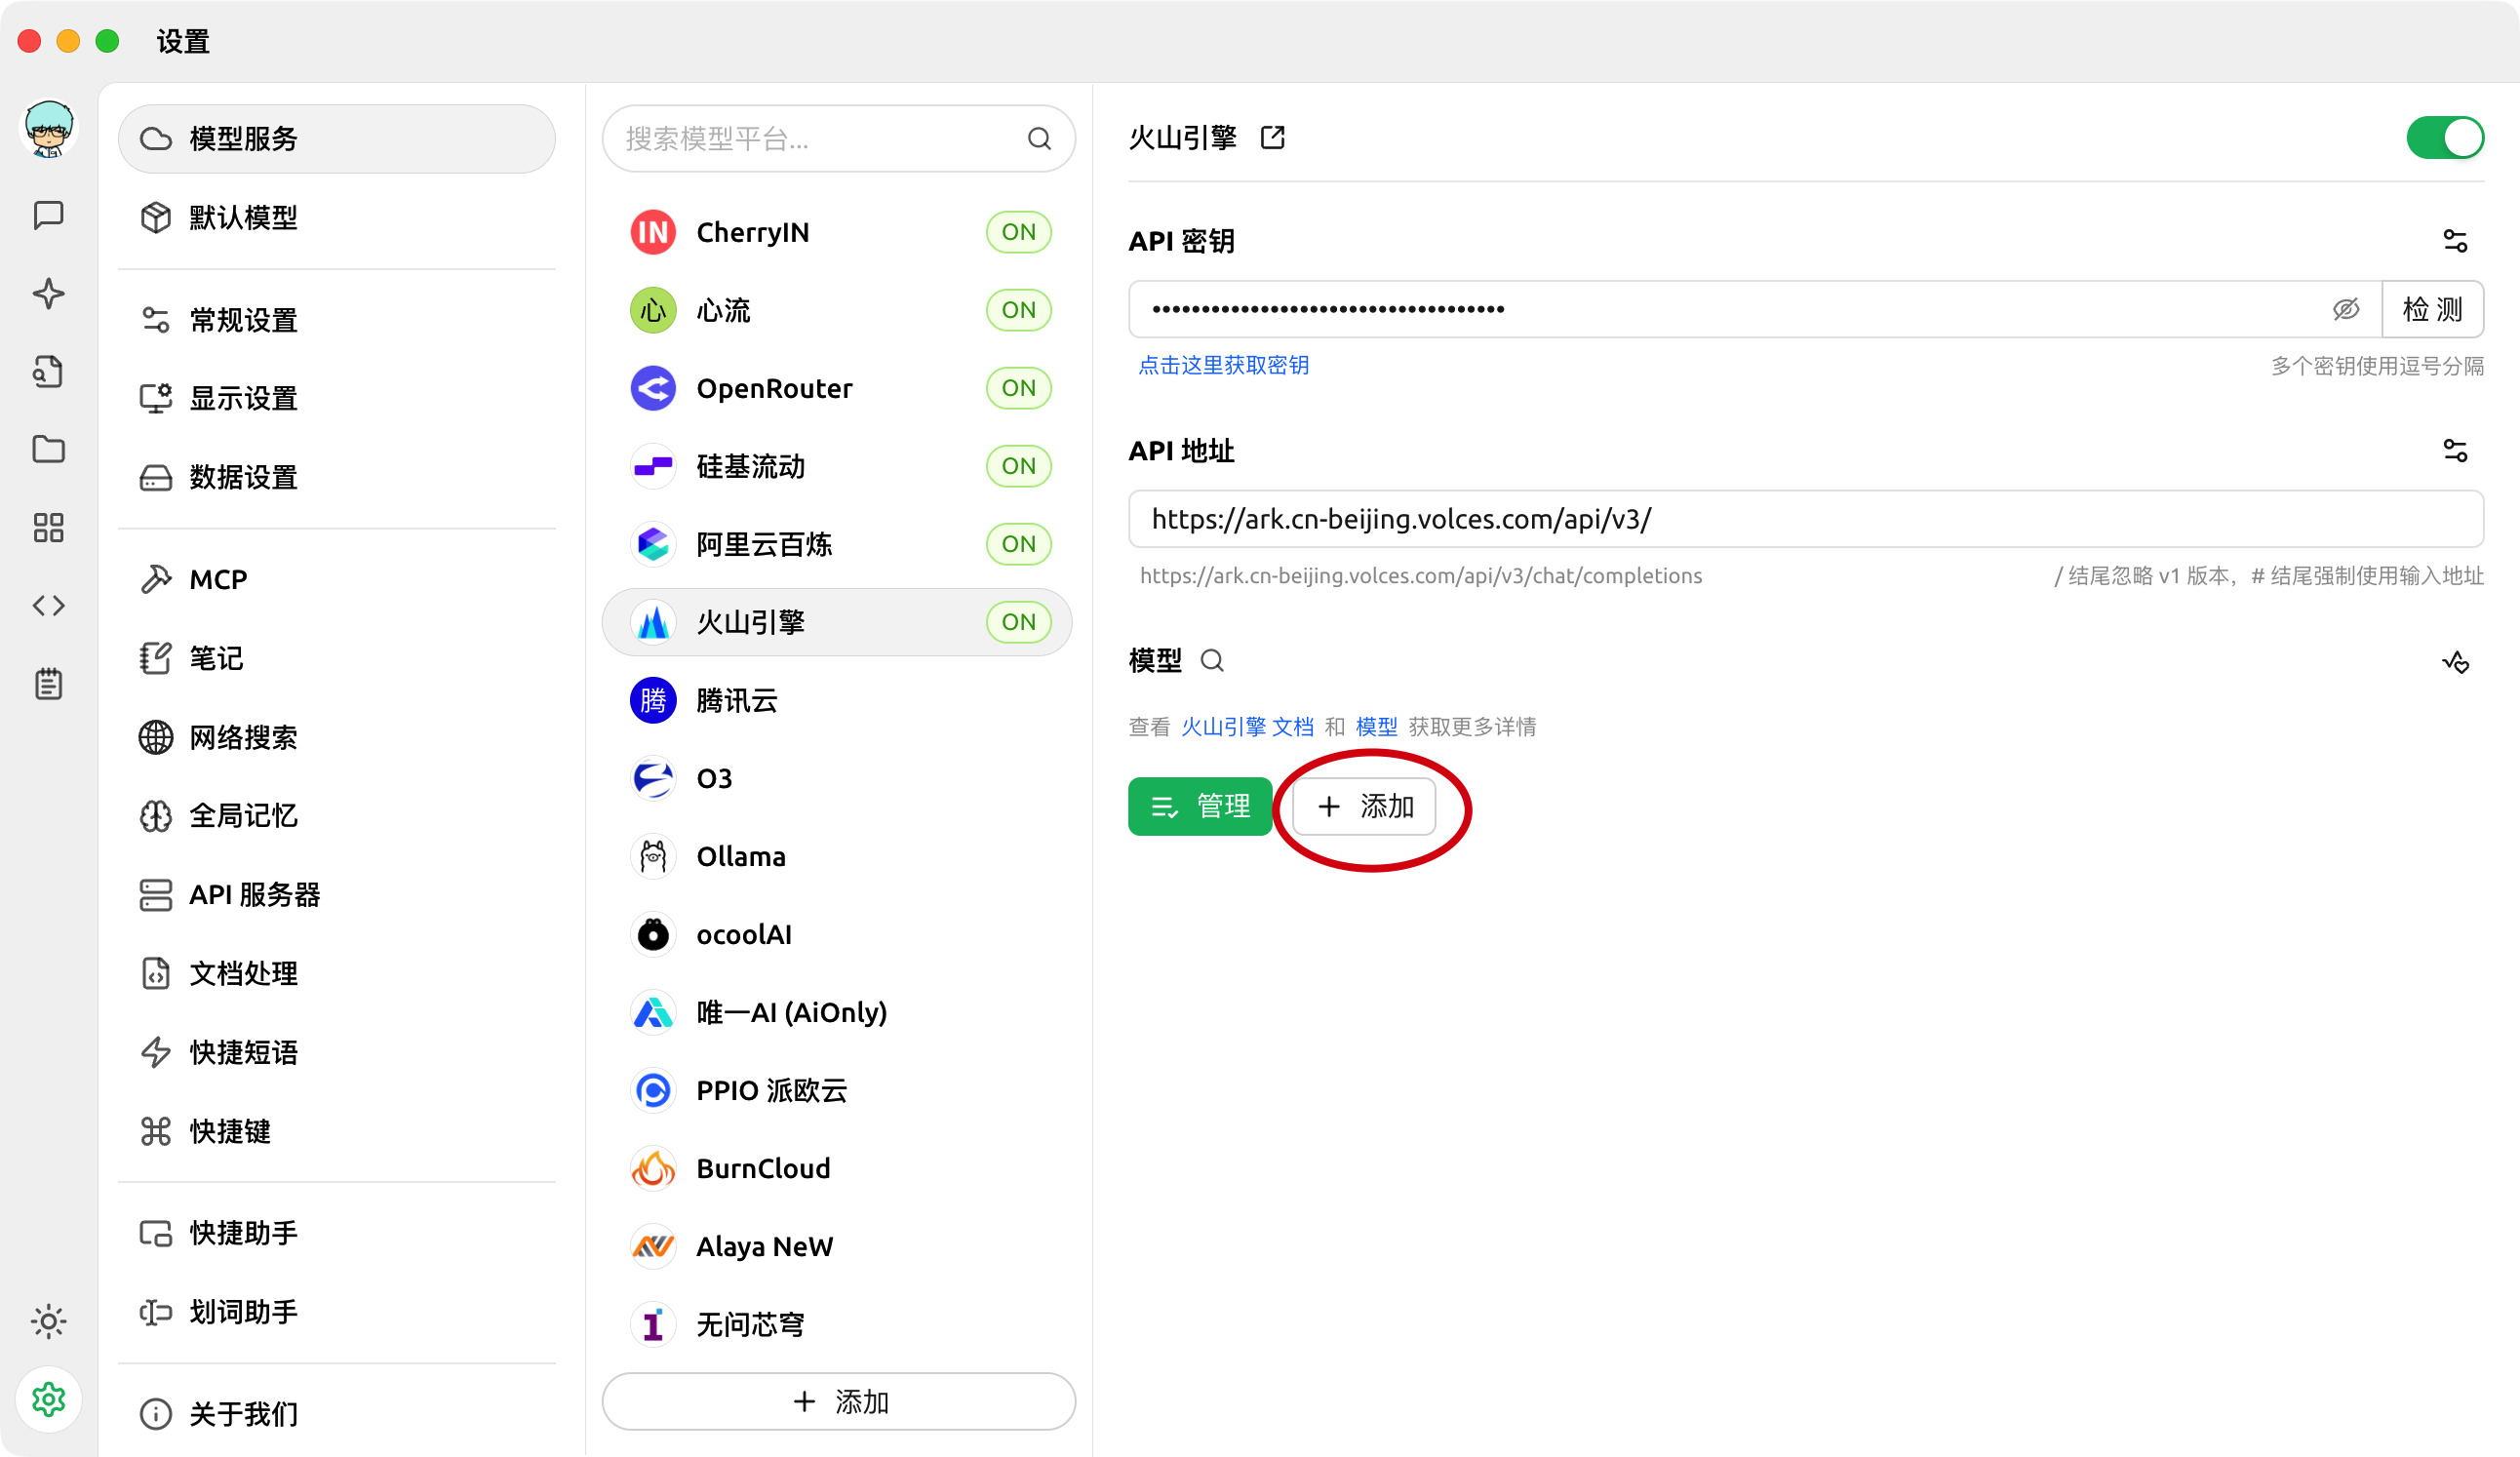The height and width of the screenshot is (1457, 2520).
Task: Click the sparkle agents icon in sidebar
Action: (x=48, y=294)
